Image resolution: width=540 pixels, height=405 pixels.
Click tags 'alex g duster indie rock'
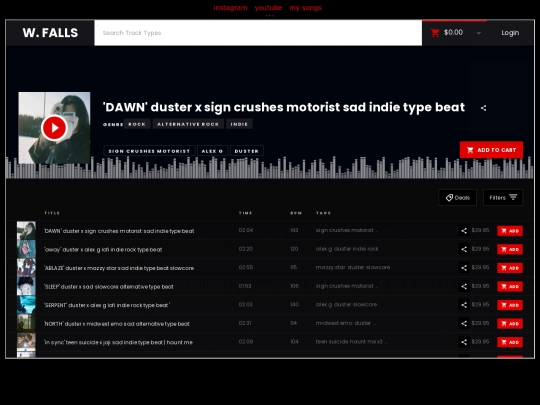(x=347, y=249)
